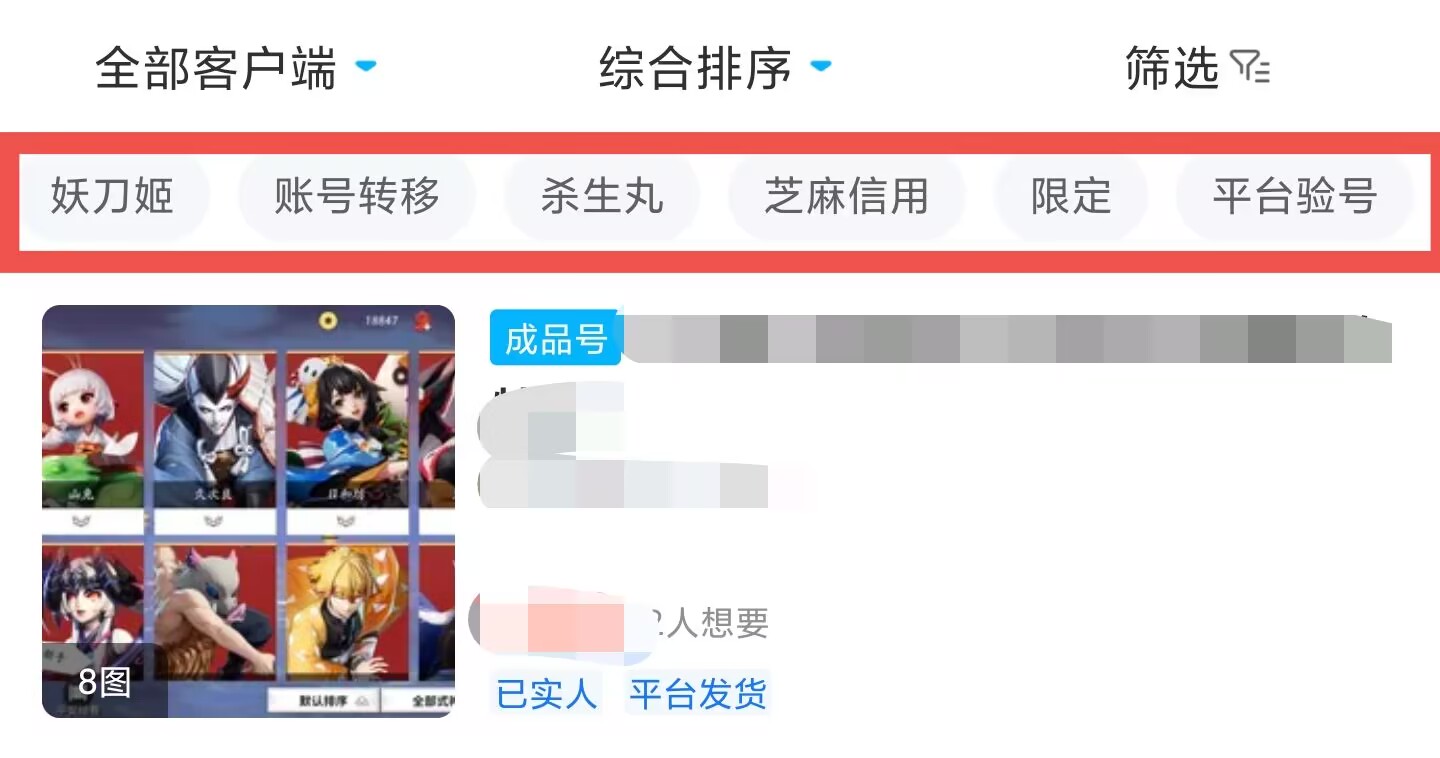Select the 妖刀姬 tag chip

pos(112,195)
